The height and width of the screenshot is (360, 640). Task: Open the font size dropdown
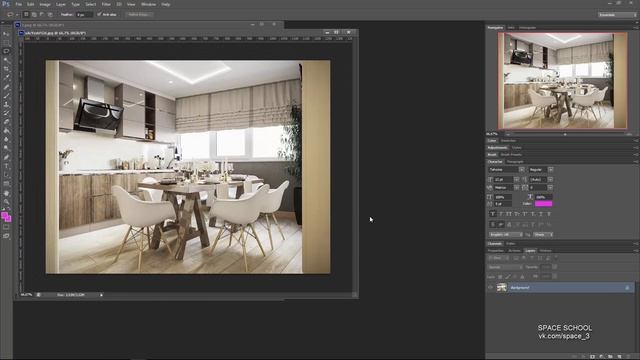(x=517, y=179)
